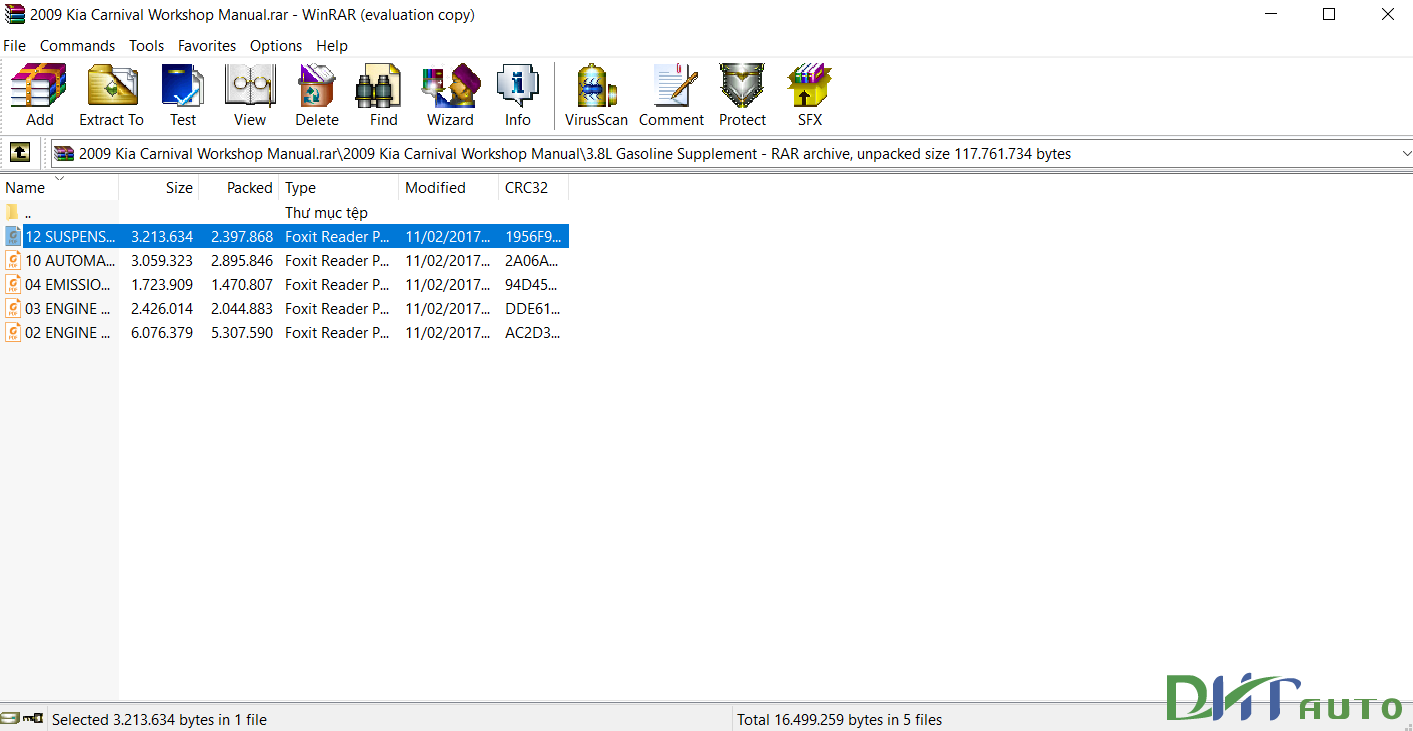Click packed value 1.470.807
The height and width of the screenshot is (731, 1413).
[242, 285]
